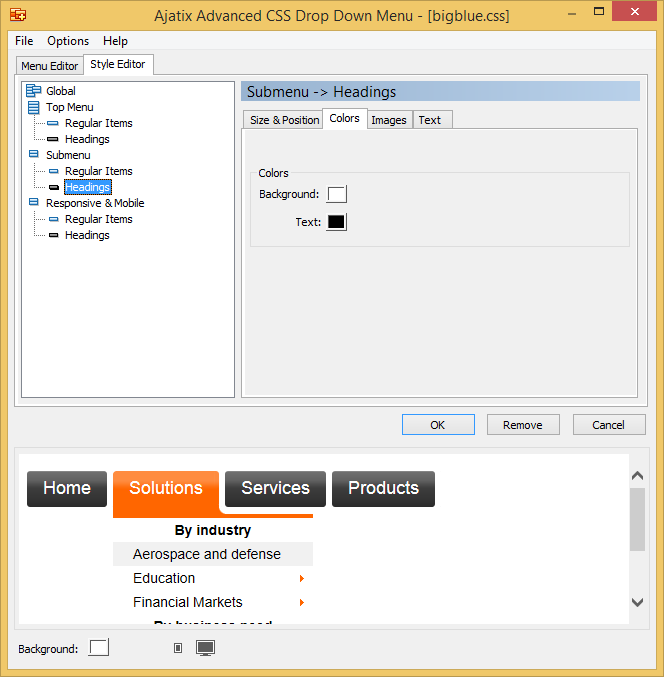
Task: Open the Options menu
Action: click(x=68, y=41)
